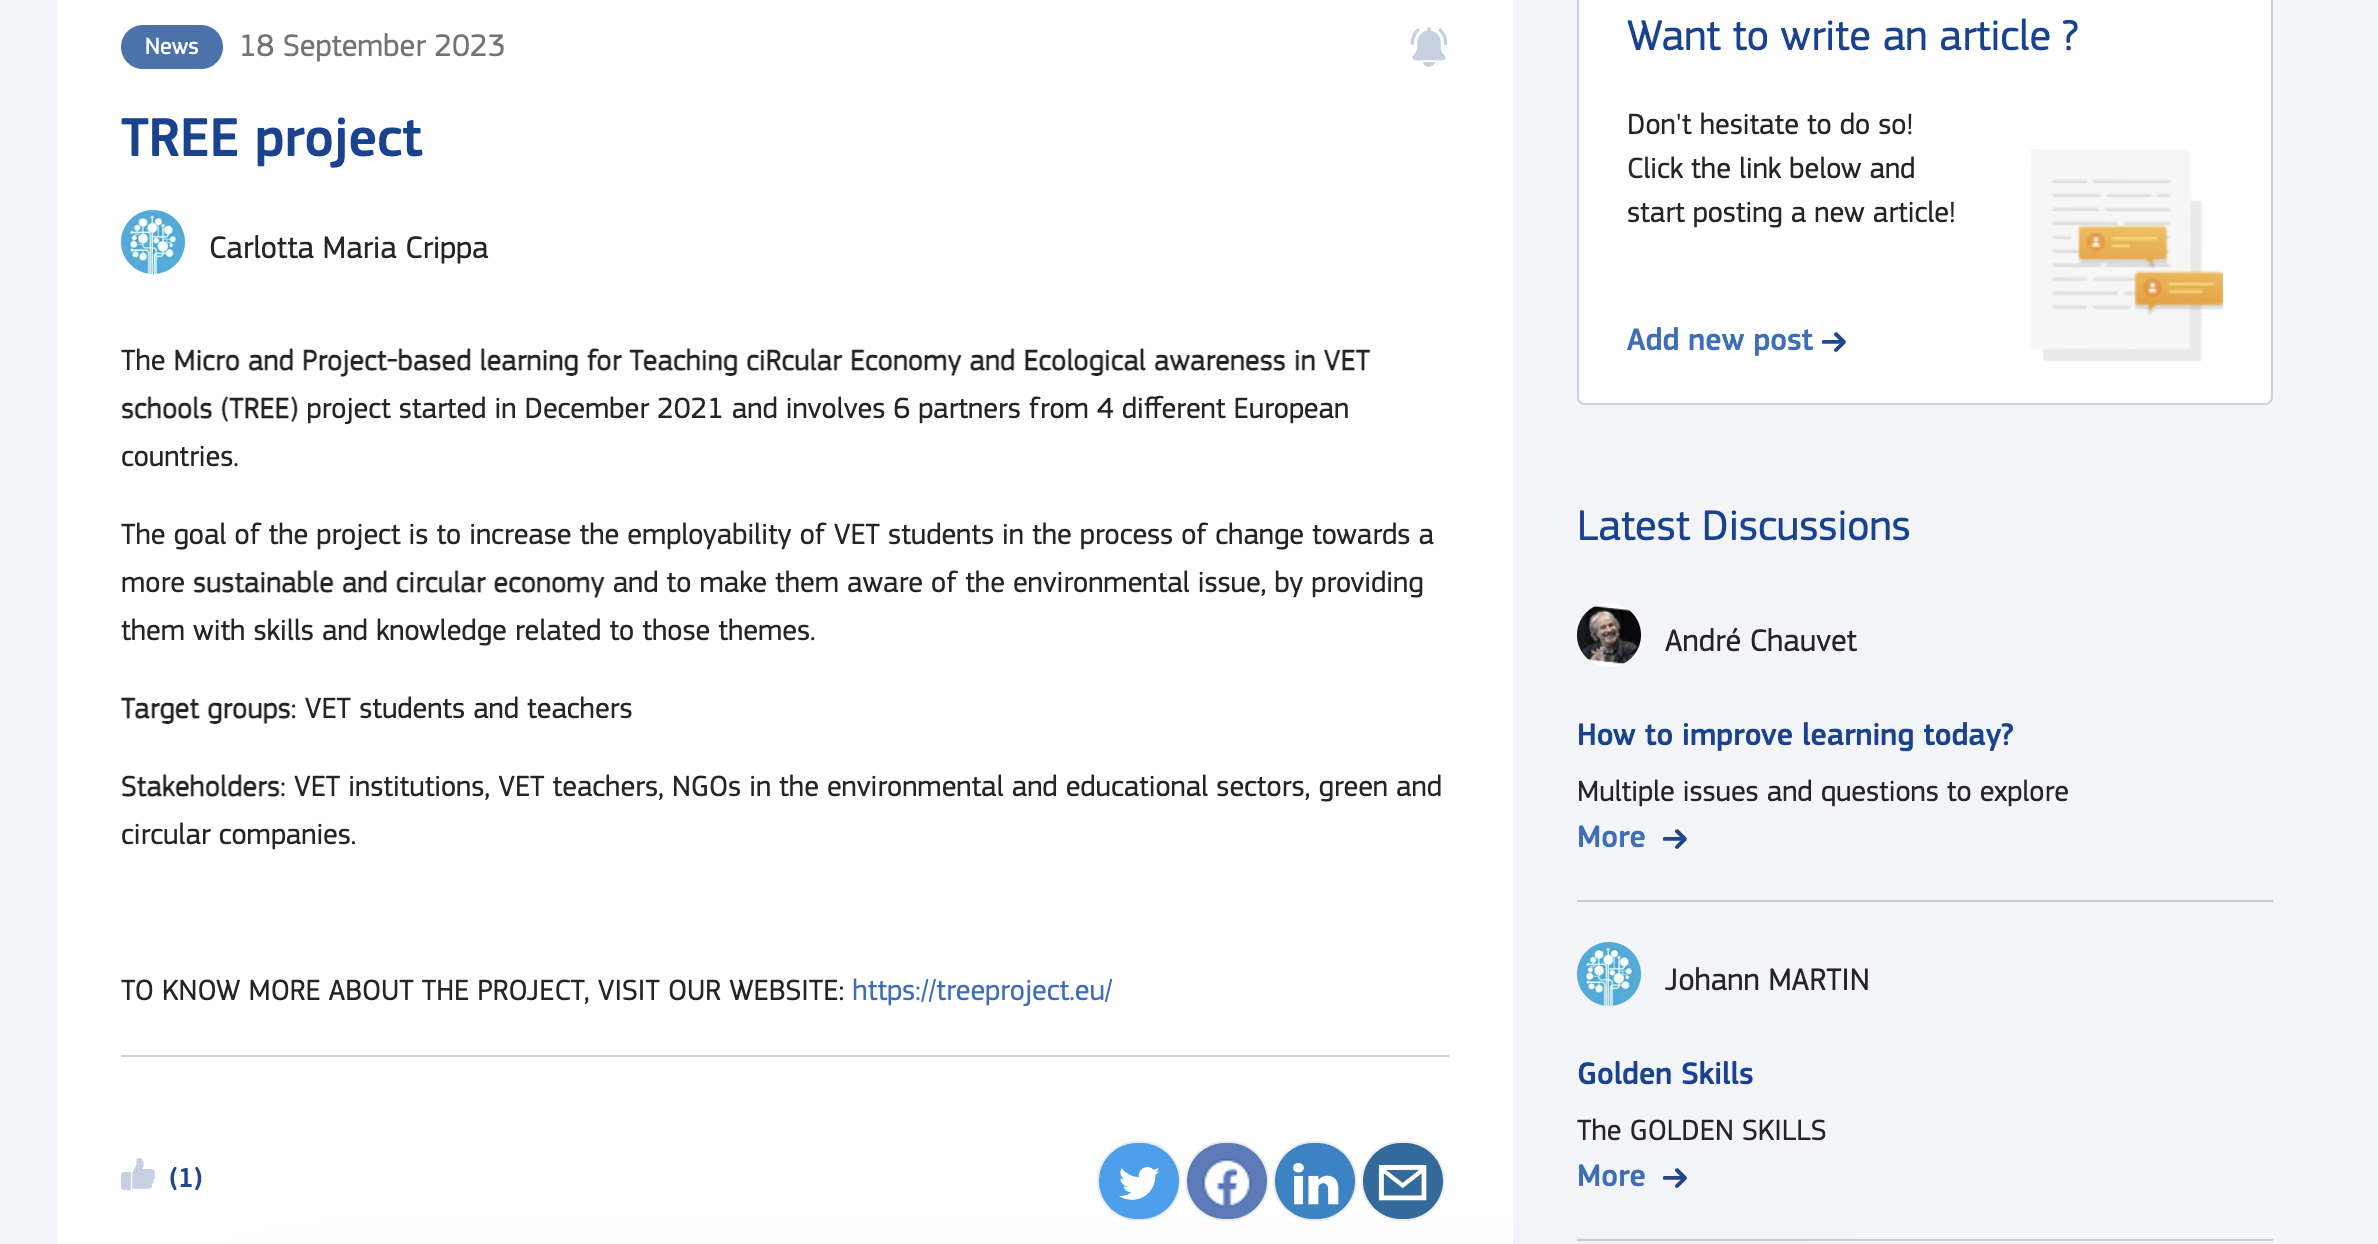Share article on Facebook

[1226, 1182]
